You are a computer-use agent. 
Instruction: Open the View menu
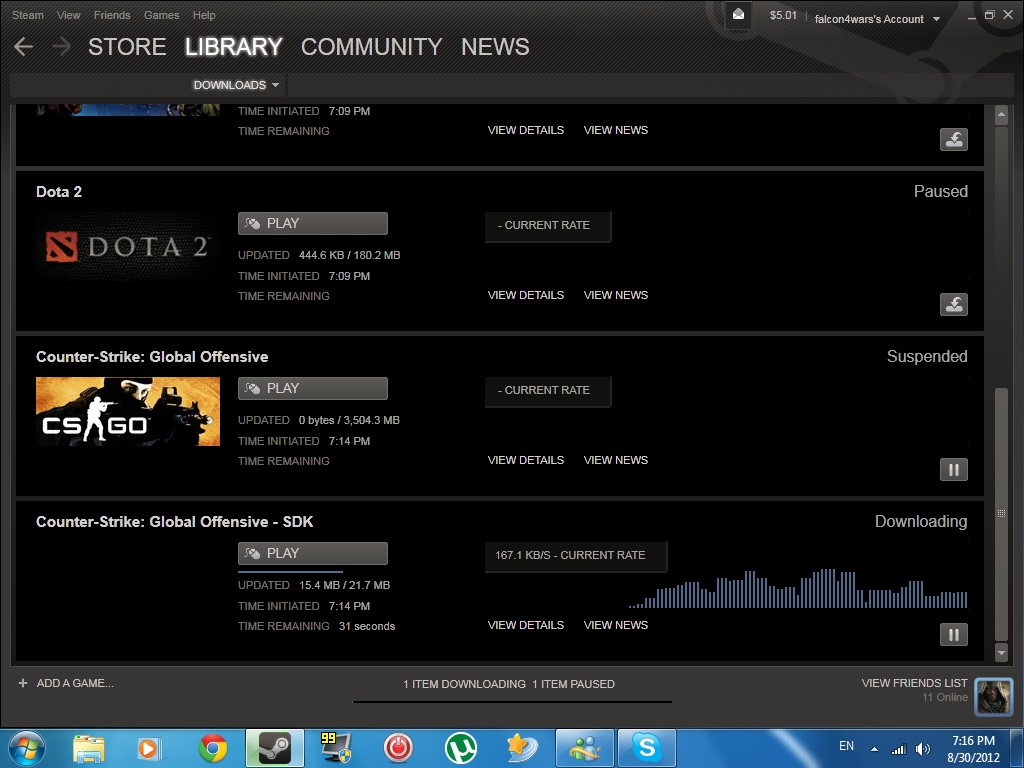coord(69,15)
